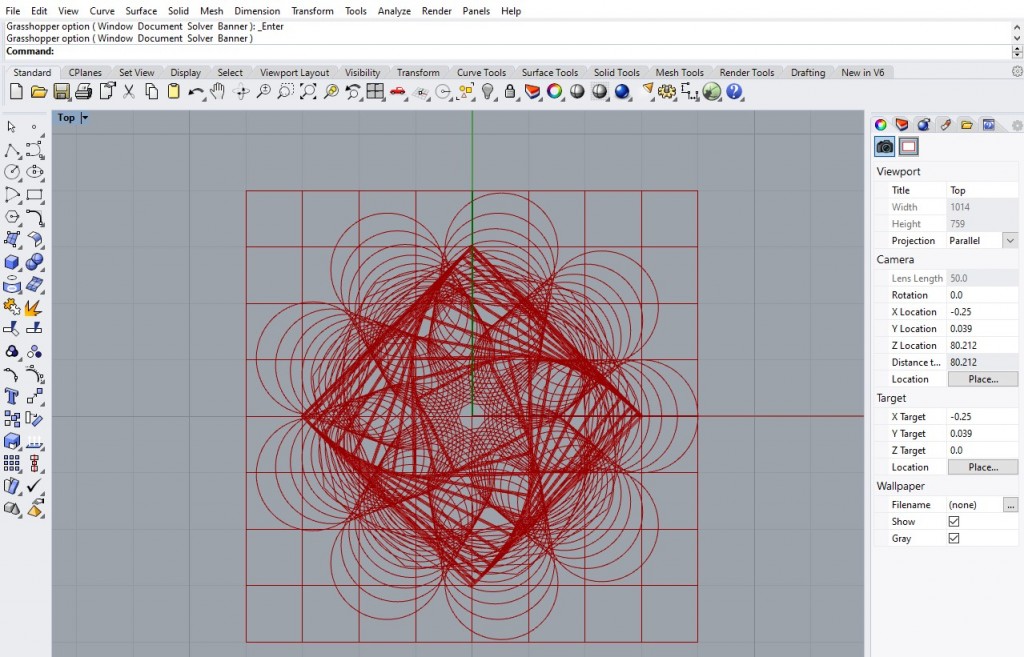Switch to the Surface Tools tab
1024x657 pixels.
click(x=549, y=73)
